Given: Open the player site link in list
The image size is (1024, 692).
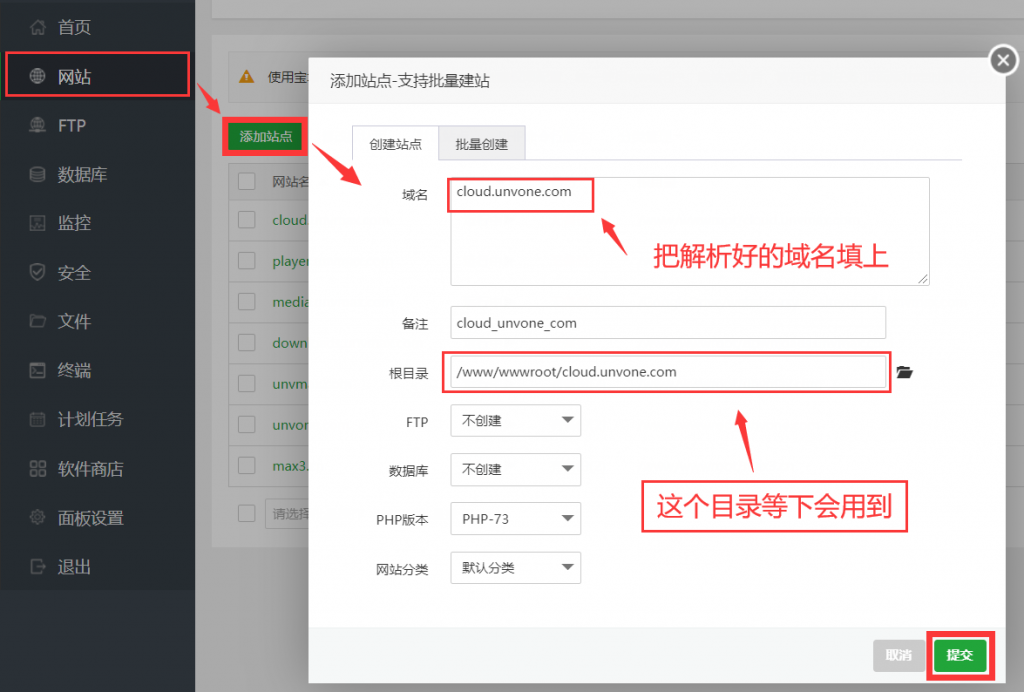Looking at the screenshot, I should pyautogui.click(x=290, y=261).
